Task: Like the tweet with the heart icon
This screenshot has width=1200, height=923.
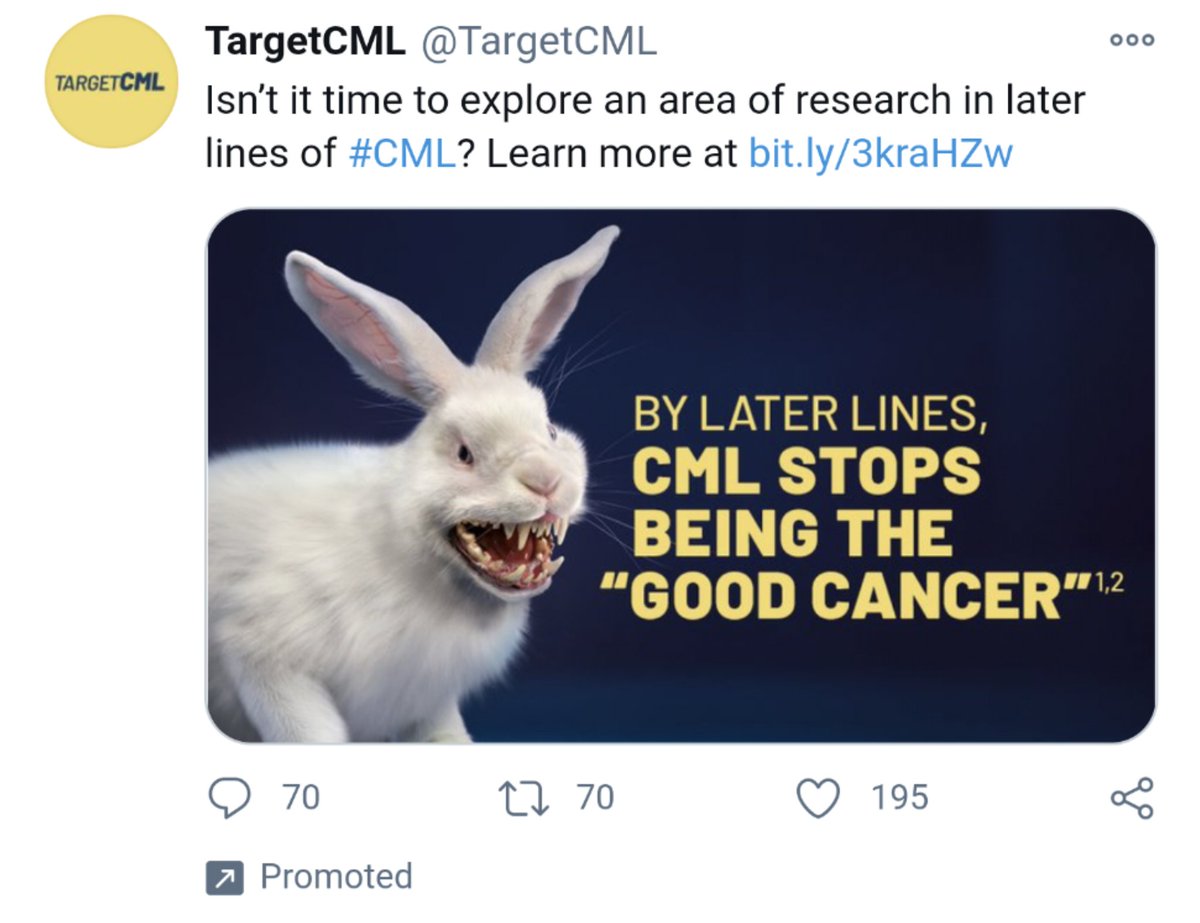Action: (x=818, y=798)
